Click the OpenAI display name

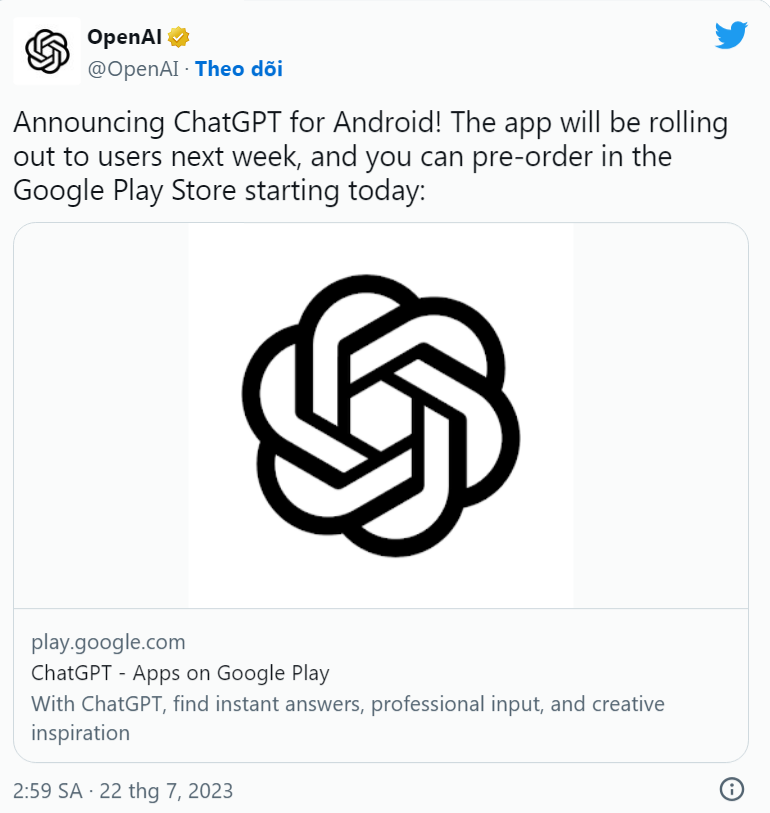coord(124,38)
